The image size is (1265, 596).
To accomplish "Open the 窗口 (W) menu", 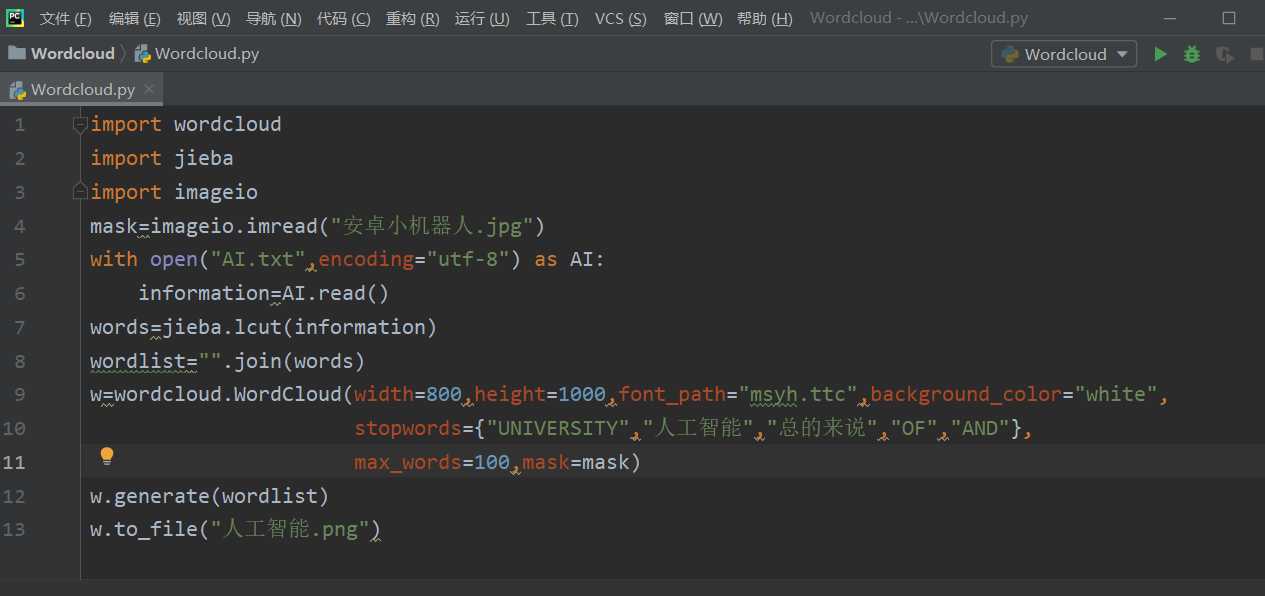I will [x=693, y=19].
